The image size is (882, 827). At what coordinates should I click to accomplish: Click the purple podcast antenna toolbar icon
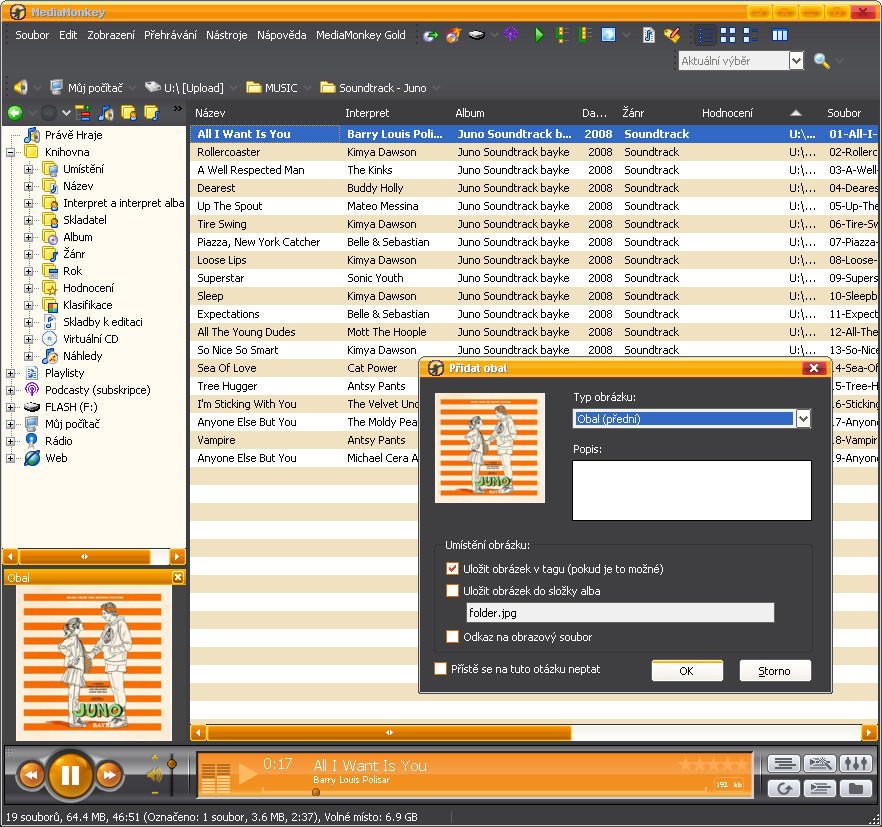coord(511,35)
